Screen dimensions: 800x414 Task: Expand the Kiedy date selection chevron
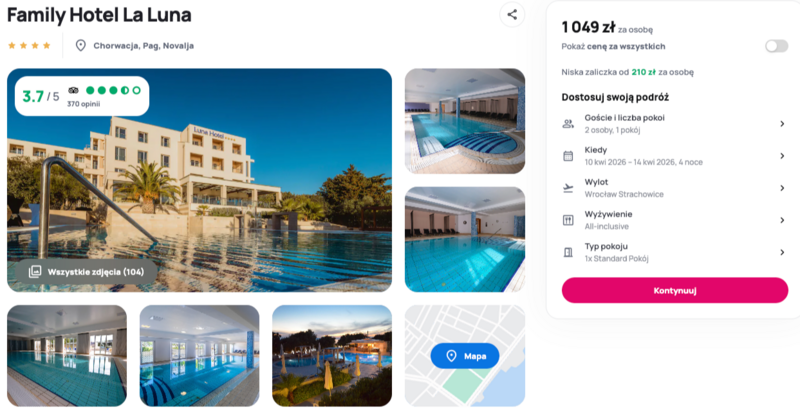tap(782, 156)
